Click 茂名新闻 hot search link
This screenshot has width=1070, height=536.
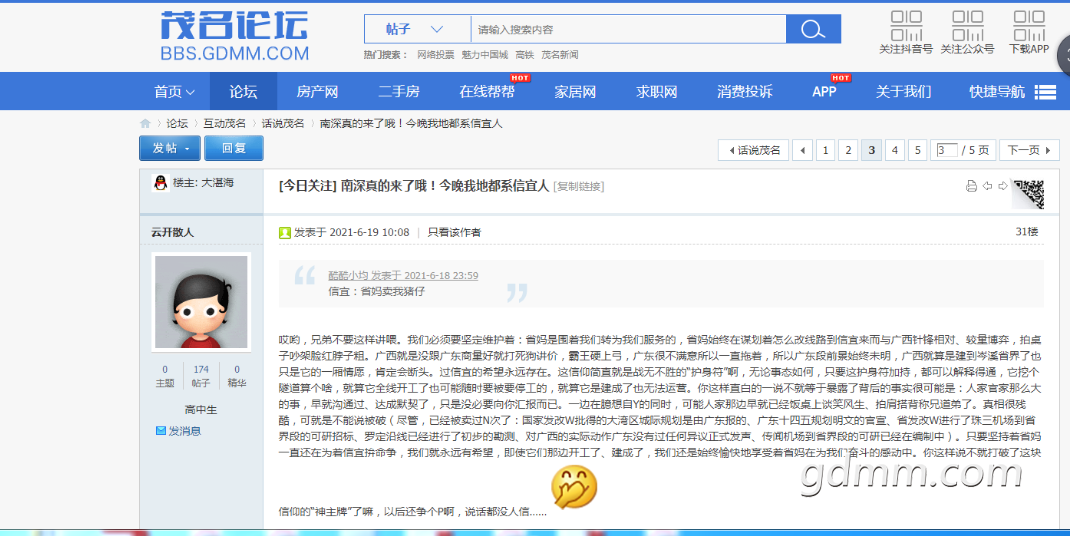tap(560, 55)
